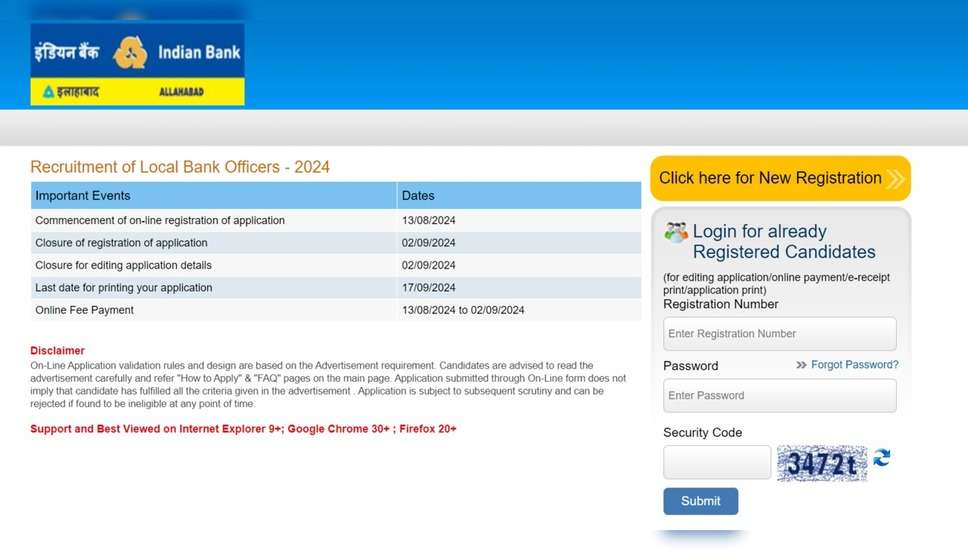The width and height of the screenshot is (968, 550).
Task: Click the registered candidates people icon
Action: coord(676,233)
